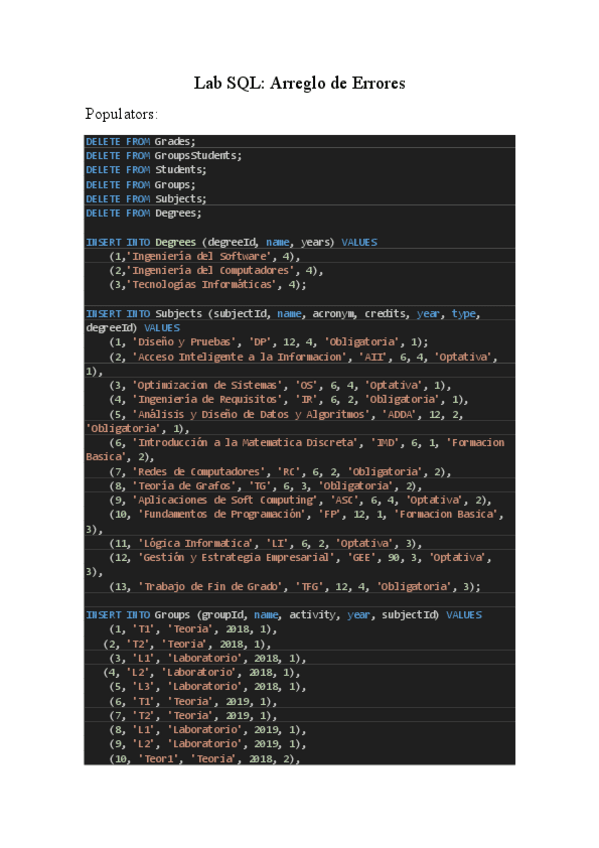Click the 'Populators:' heading text
This screenshot has width=599, height=848.
[122, 114]
